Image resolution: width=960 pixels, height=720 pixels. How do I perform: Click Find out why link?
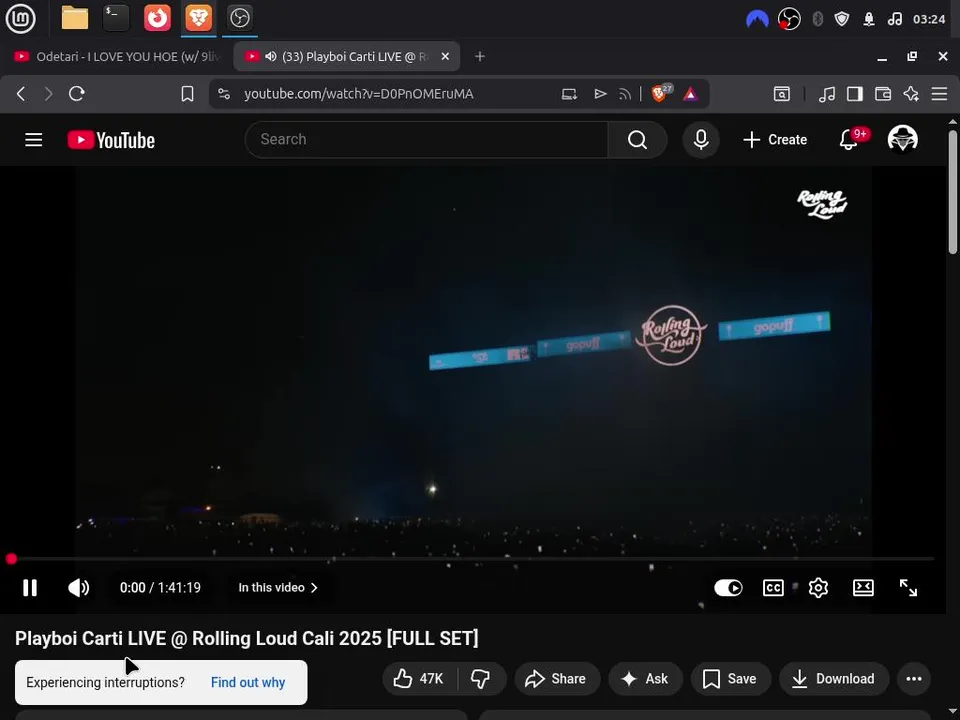248,683
